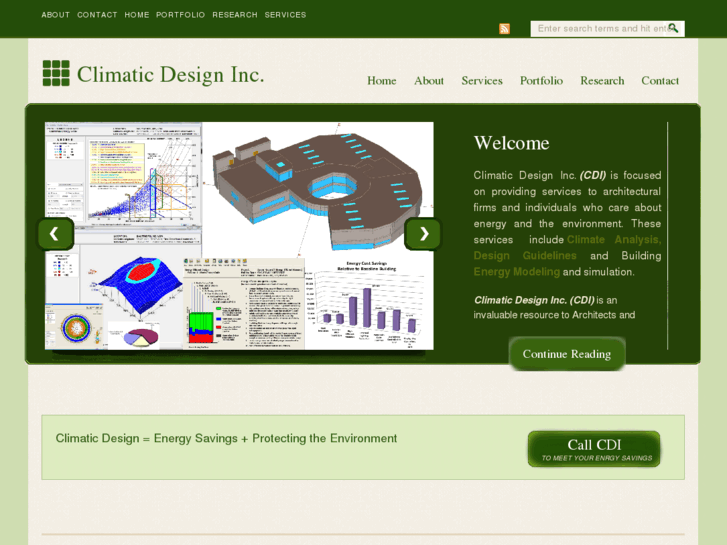Go to previous slide with left arrow
The height and width of the screenshot is (545, 727).
point(55,234)
